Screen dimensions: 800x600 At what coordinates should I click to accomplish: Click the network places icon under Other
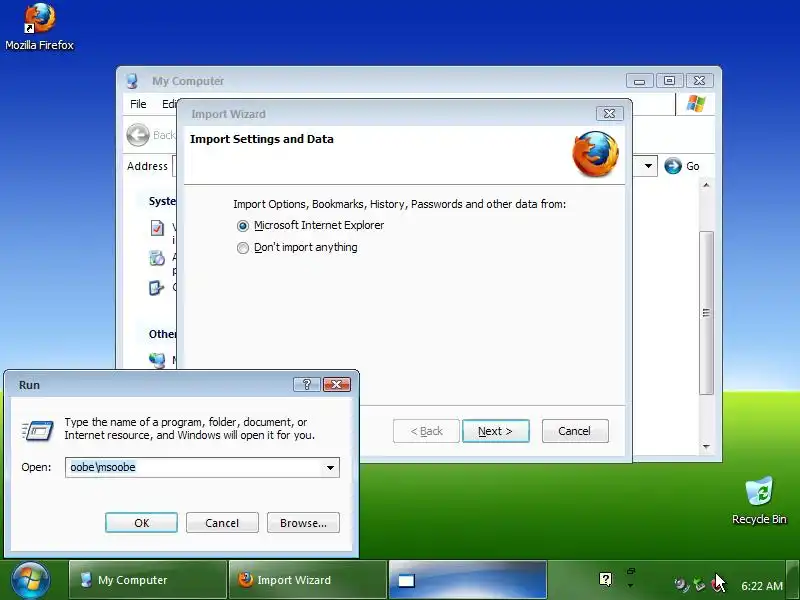tap(157, 360)
